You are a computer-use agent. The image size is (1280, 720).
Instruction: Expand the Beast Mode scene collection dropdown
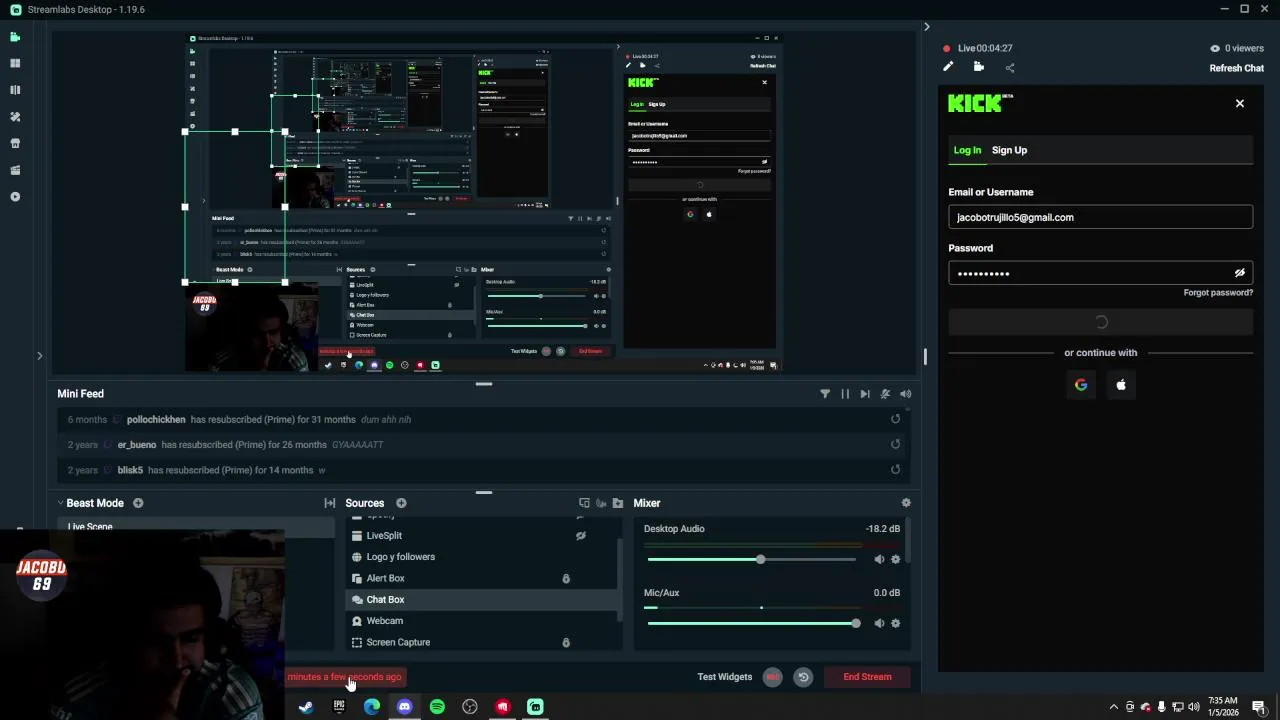[x=60, y=503]
